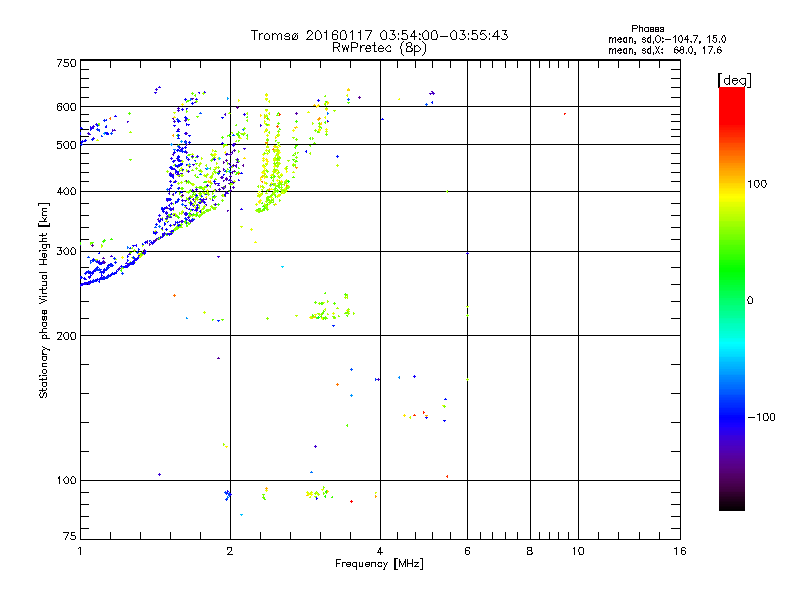Click the '[deg]' colorbar unit label
This screenshot has height=600, width=800.
pyautogui.click(x=734, y=80)
